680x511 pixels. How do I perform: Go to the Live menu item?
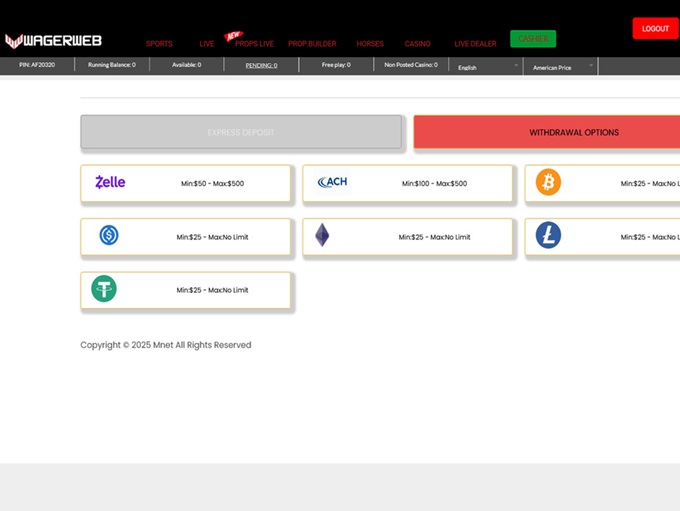(x=207, y=44)
